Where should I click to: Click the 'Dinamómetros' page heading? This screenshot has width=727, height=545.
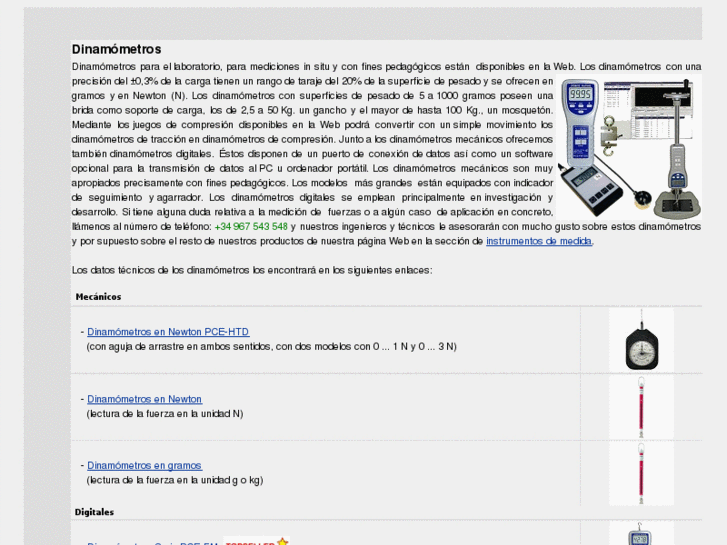[116, 49]
